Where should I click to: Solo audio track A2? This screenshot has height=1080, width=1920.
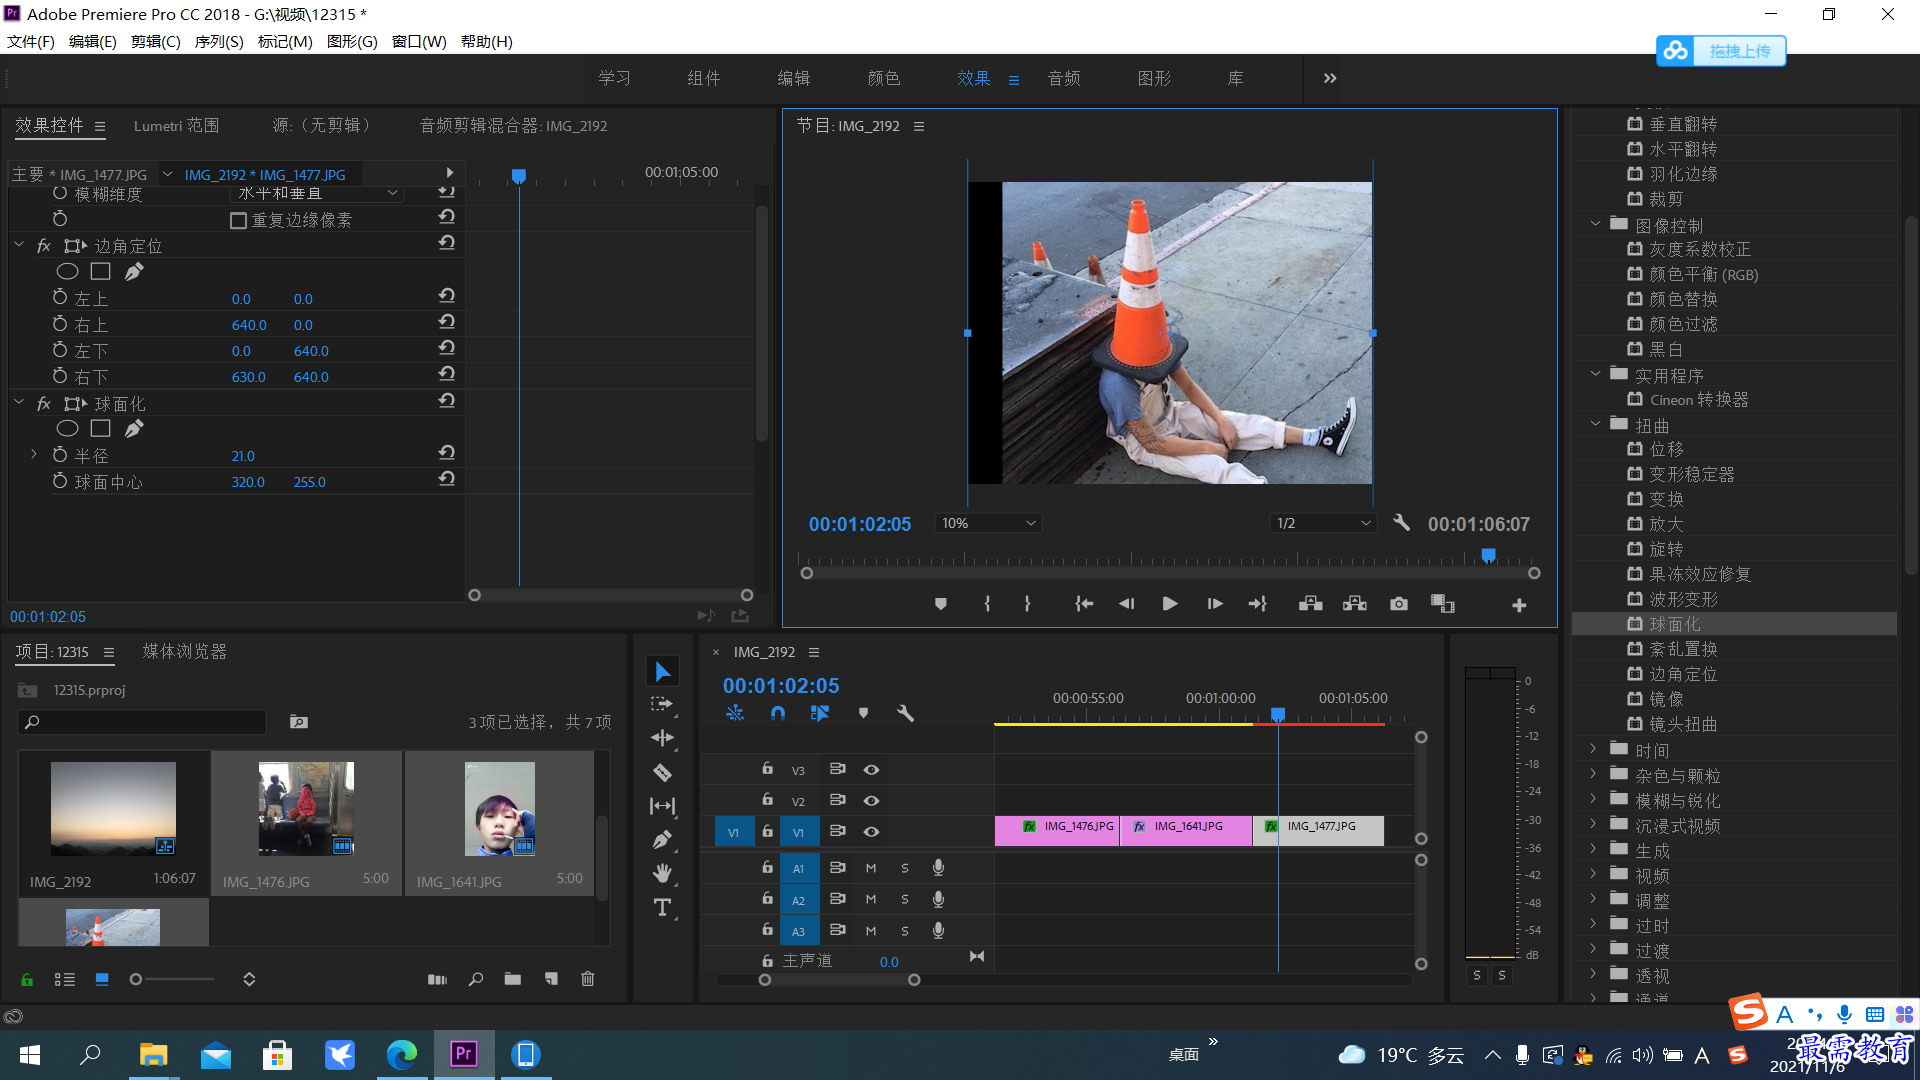[904, 900]
